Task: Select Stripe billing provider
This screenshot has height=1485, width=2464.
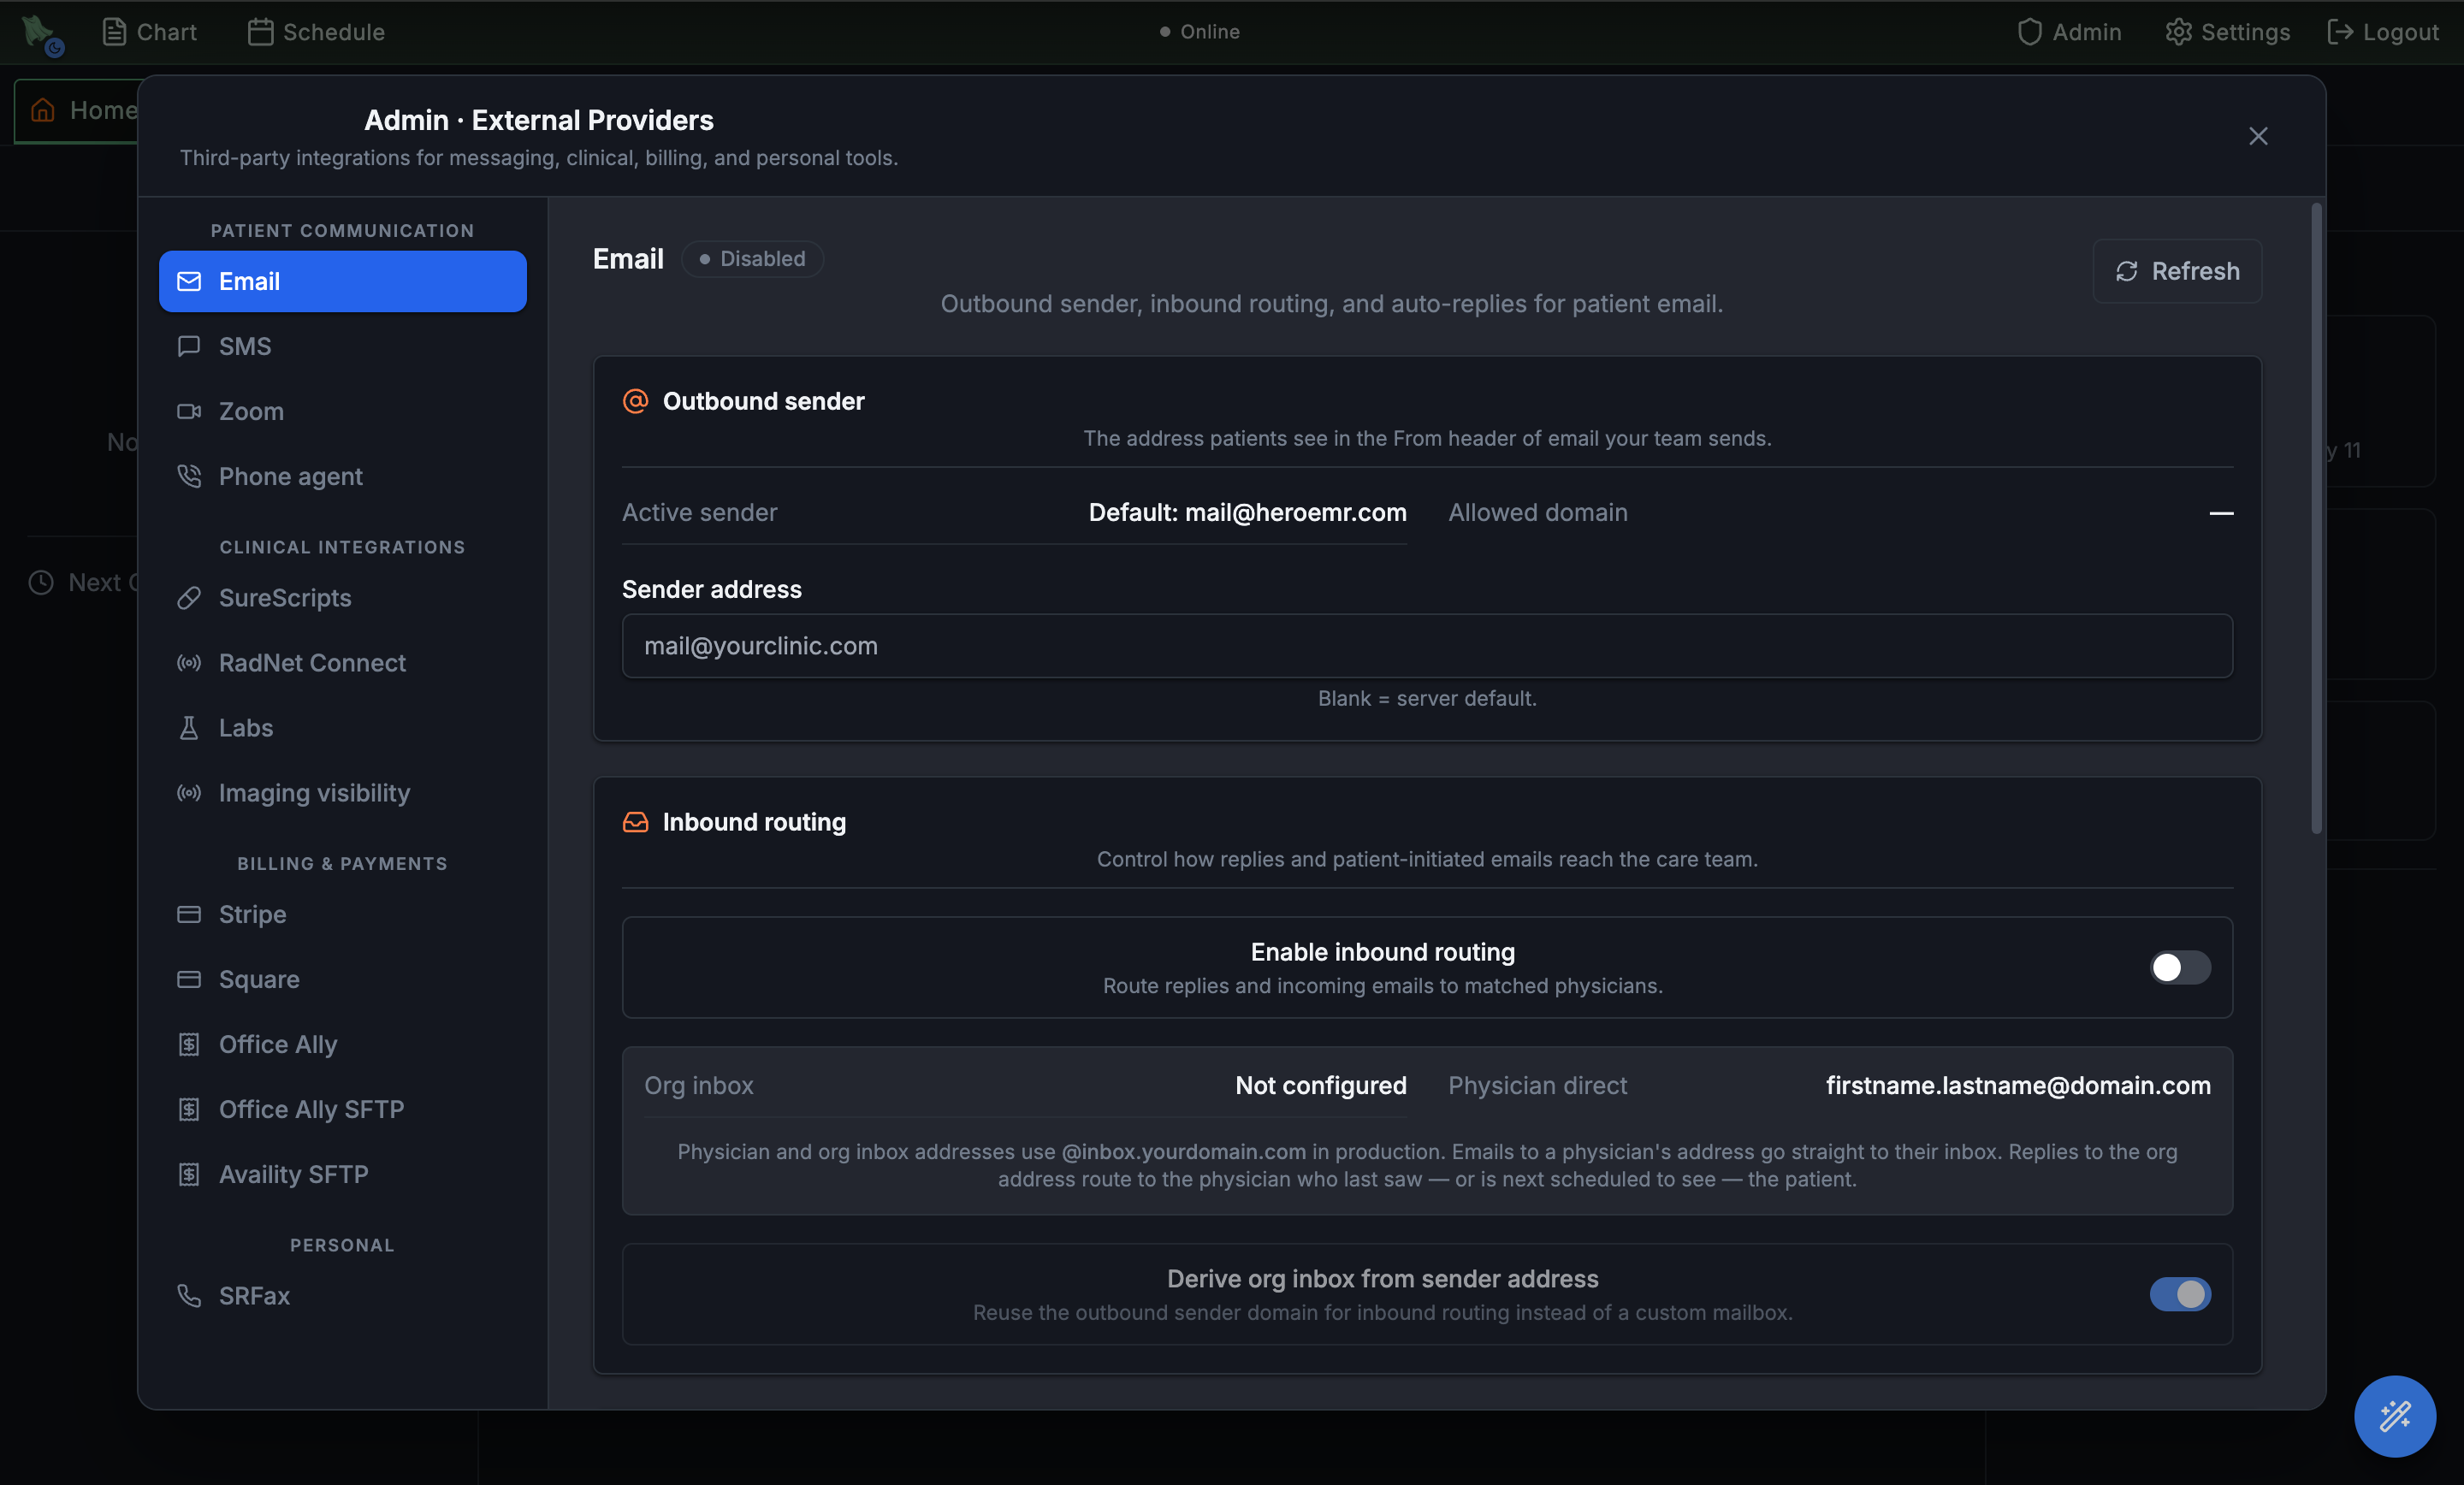Action: 343,914
